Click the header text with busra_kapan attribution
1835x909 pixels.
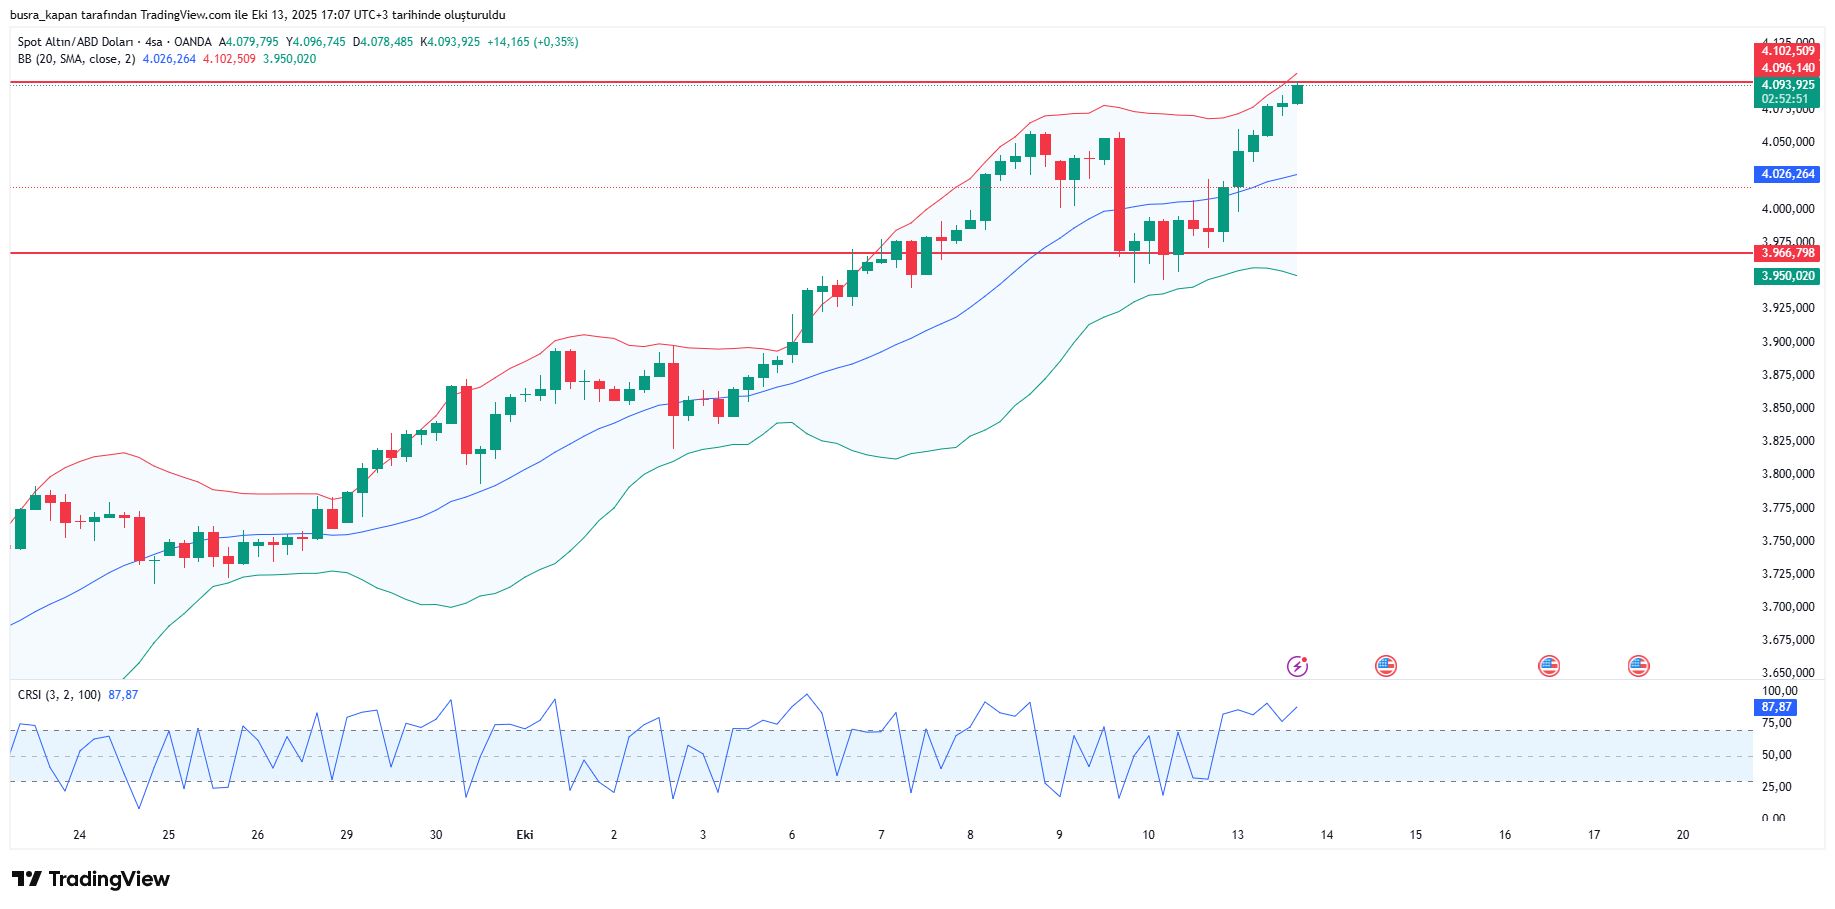click(x=257, y=15)
